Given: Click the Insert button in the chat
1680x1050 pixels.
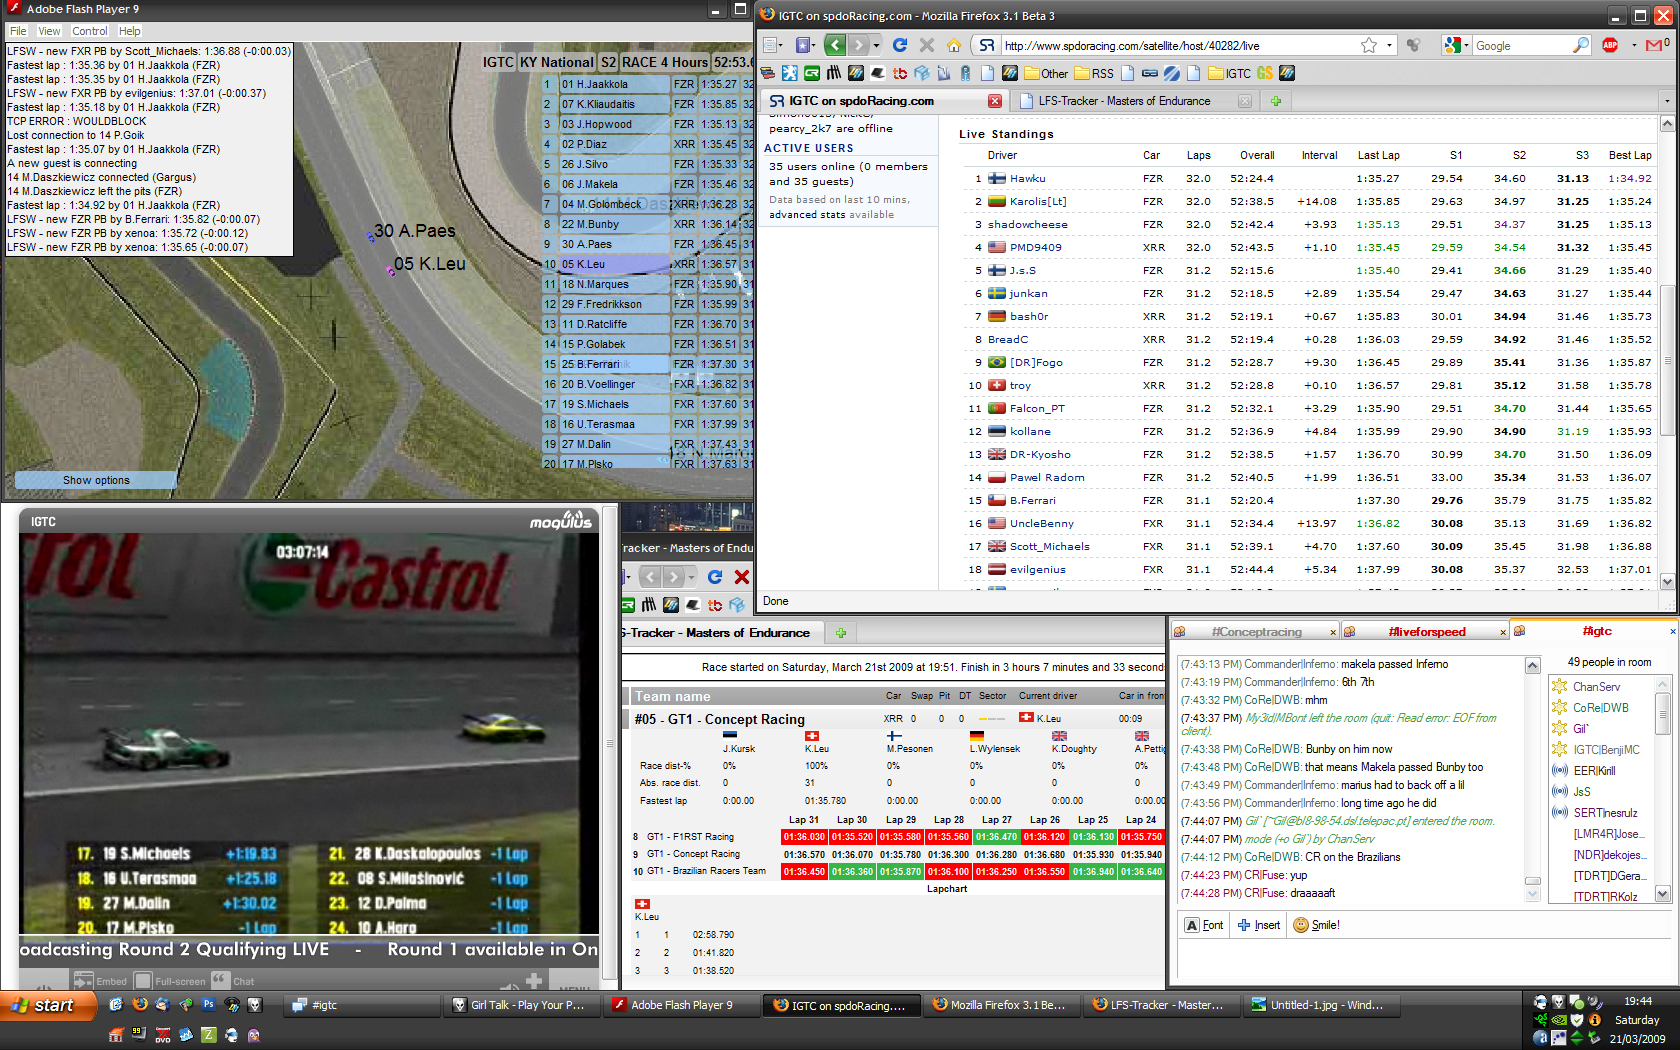Looking at the screenshot, I should coord(1259,925).
